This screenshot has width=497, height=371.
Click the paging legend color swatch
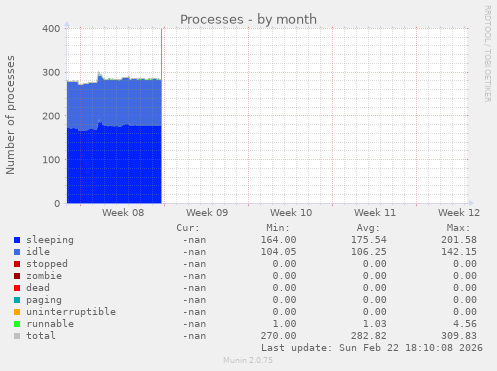17,300
